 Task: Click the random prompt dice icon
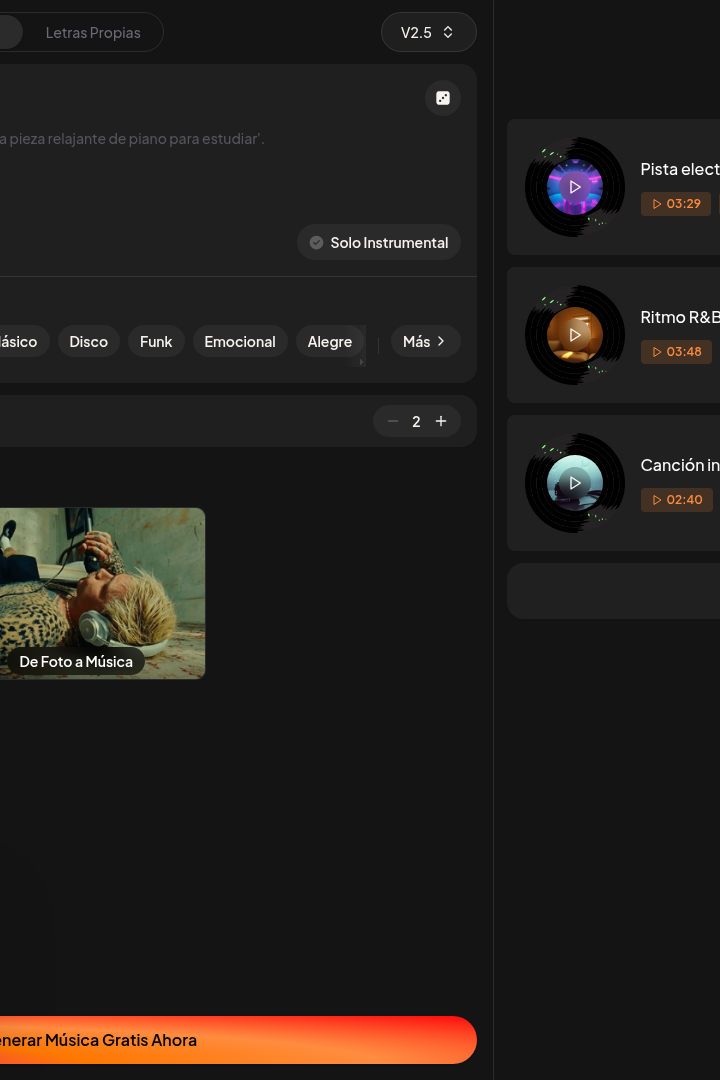pyautogui.click(x=443, y=98)
